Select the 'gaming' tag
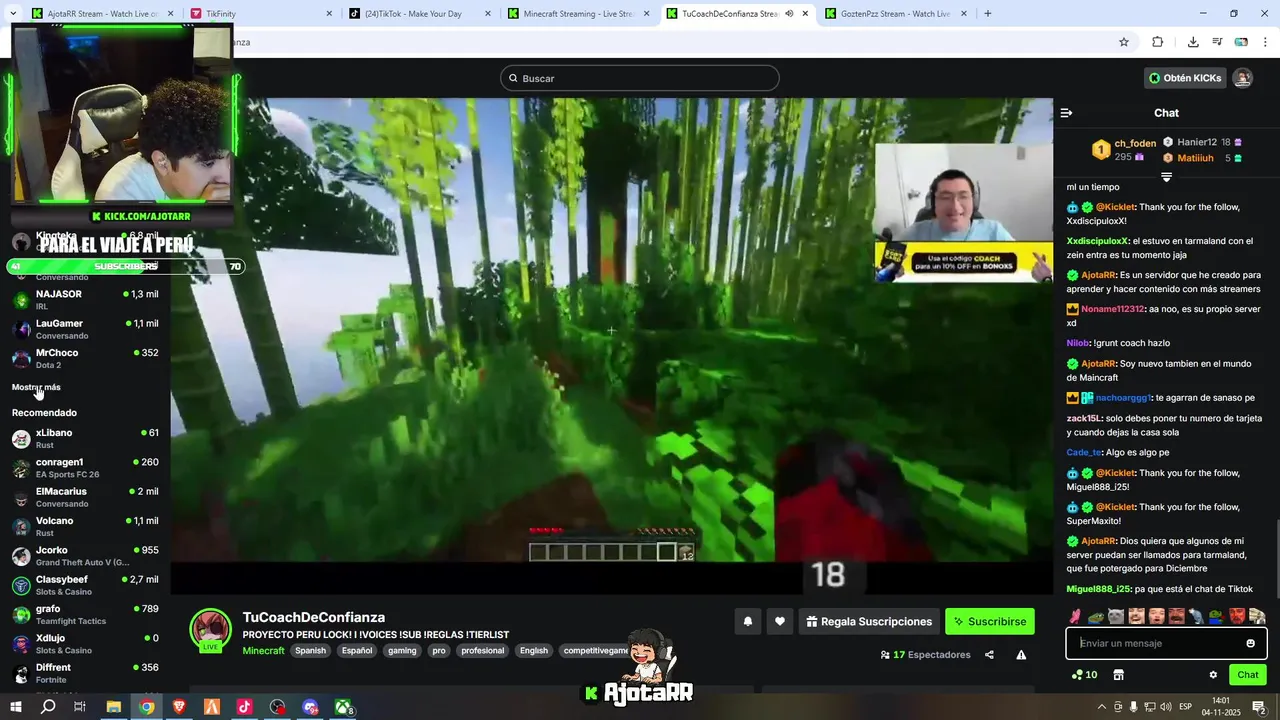This screenshot has height=720, width=1280. (402, 650)
